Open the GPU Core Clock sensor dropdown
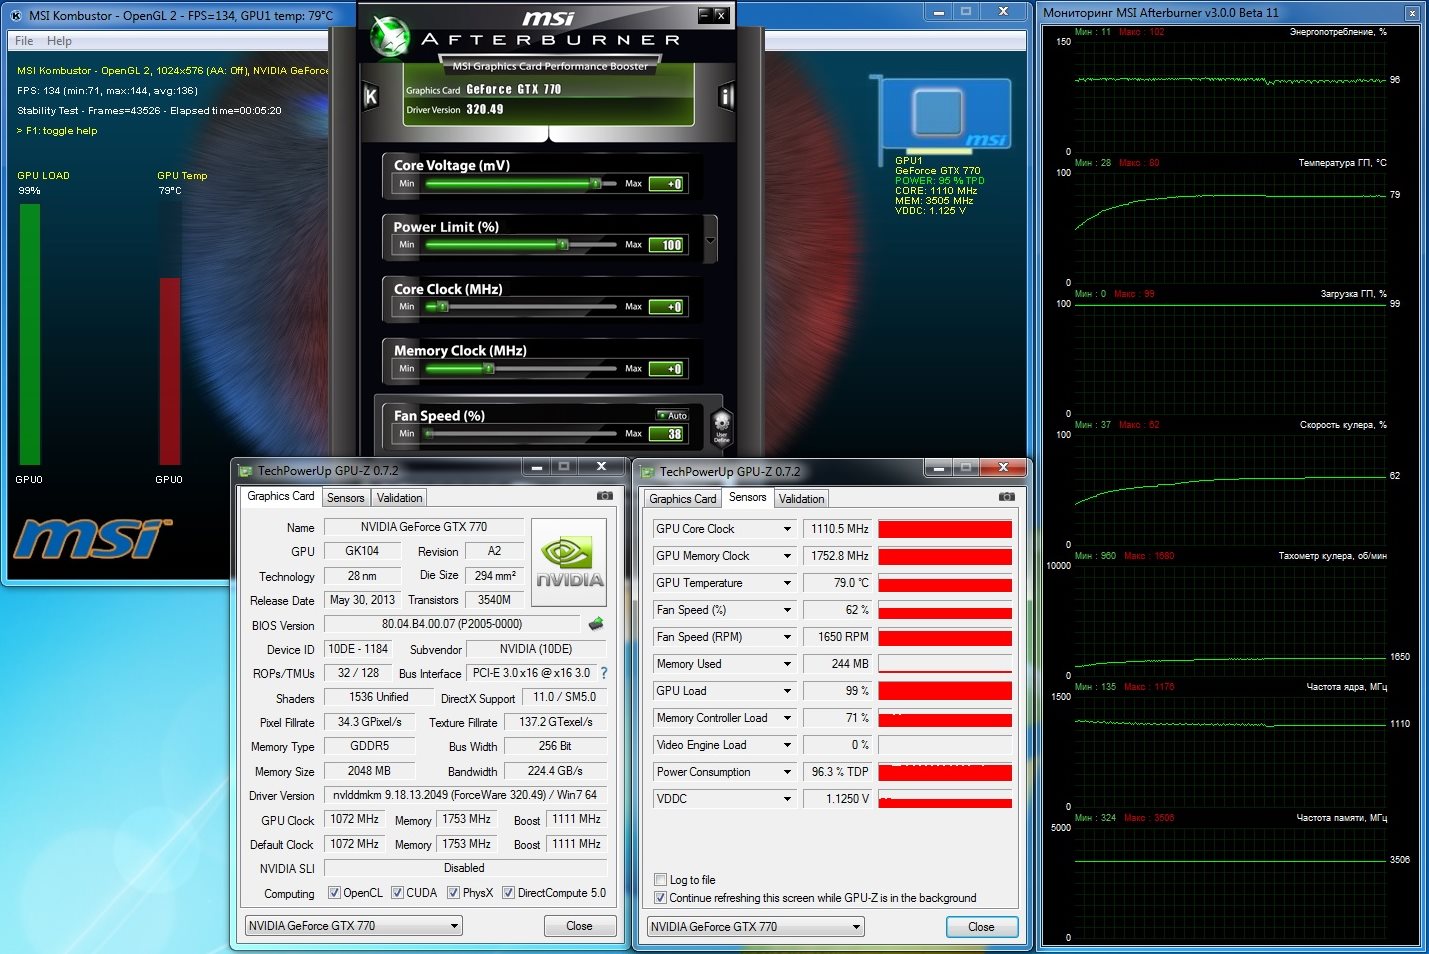Image resolution: width=1429 pixels, height=954 pixels. click(787, 529)
